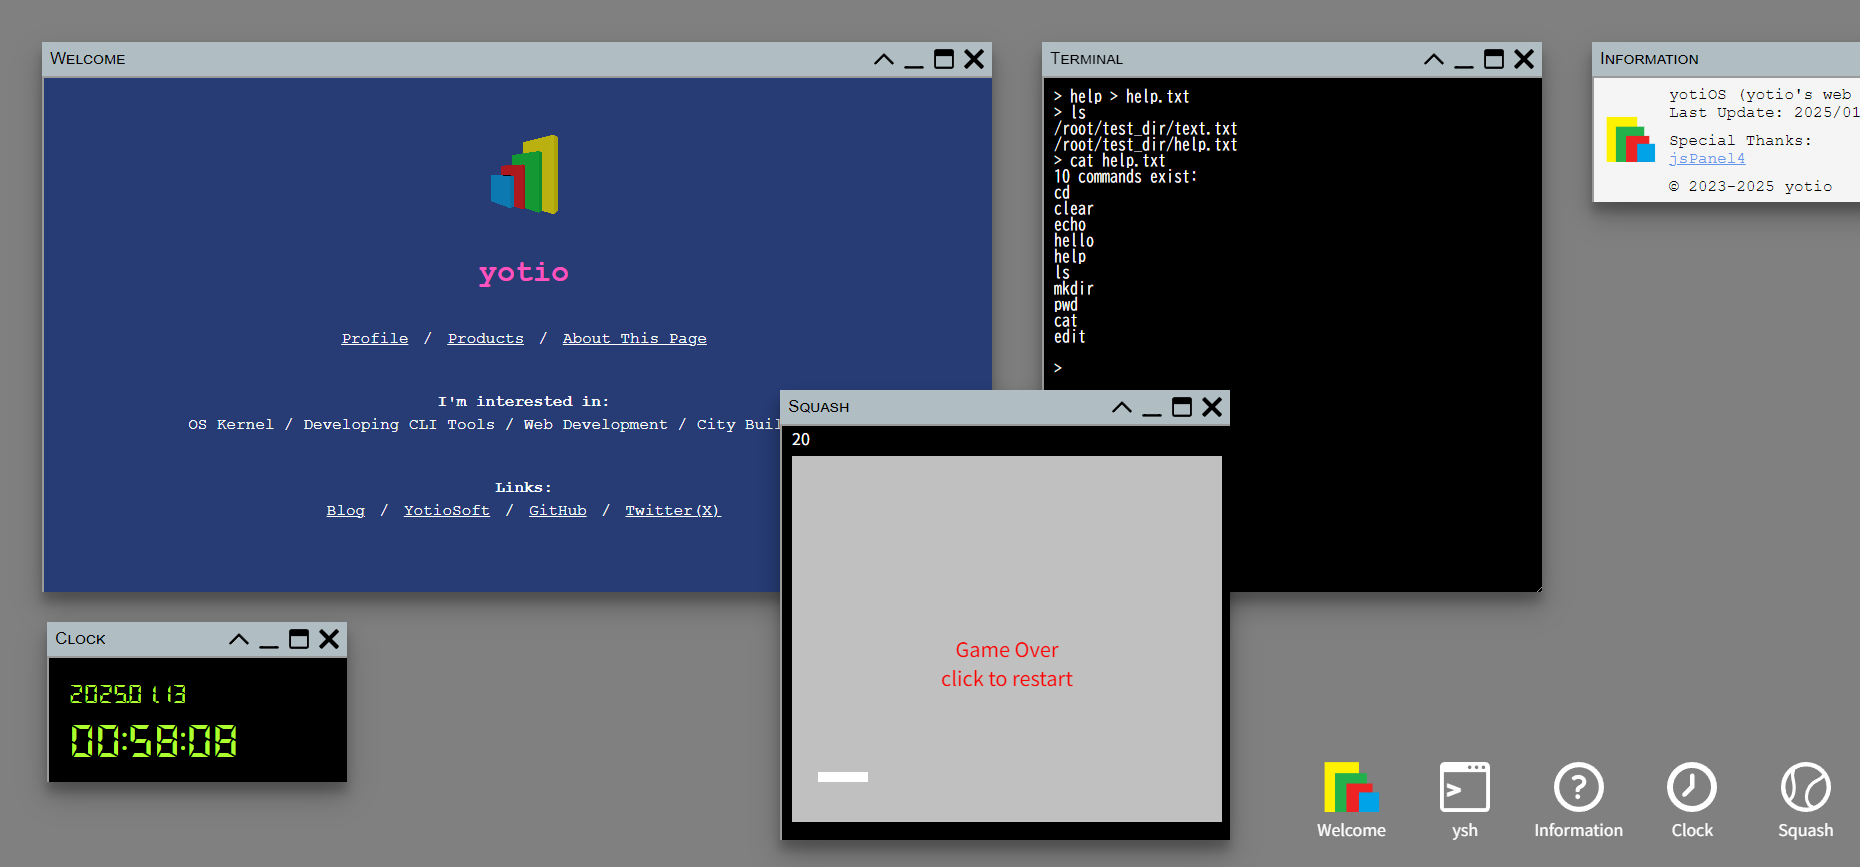Image resolution: width=1860 pixels, height=867 pixels.
Task: Collapse the Clock window with the up chevron
Action: (239, 639)
